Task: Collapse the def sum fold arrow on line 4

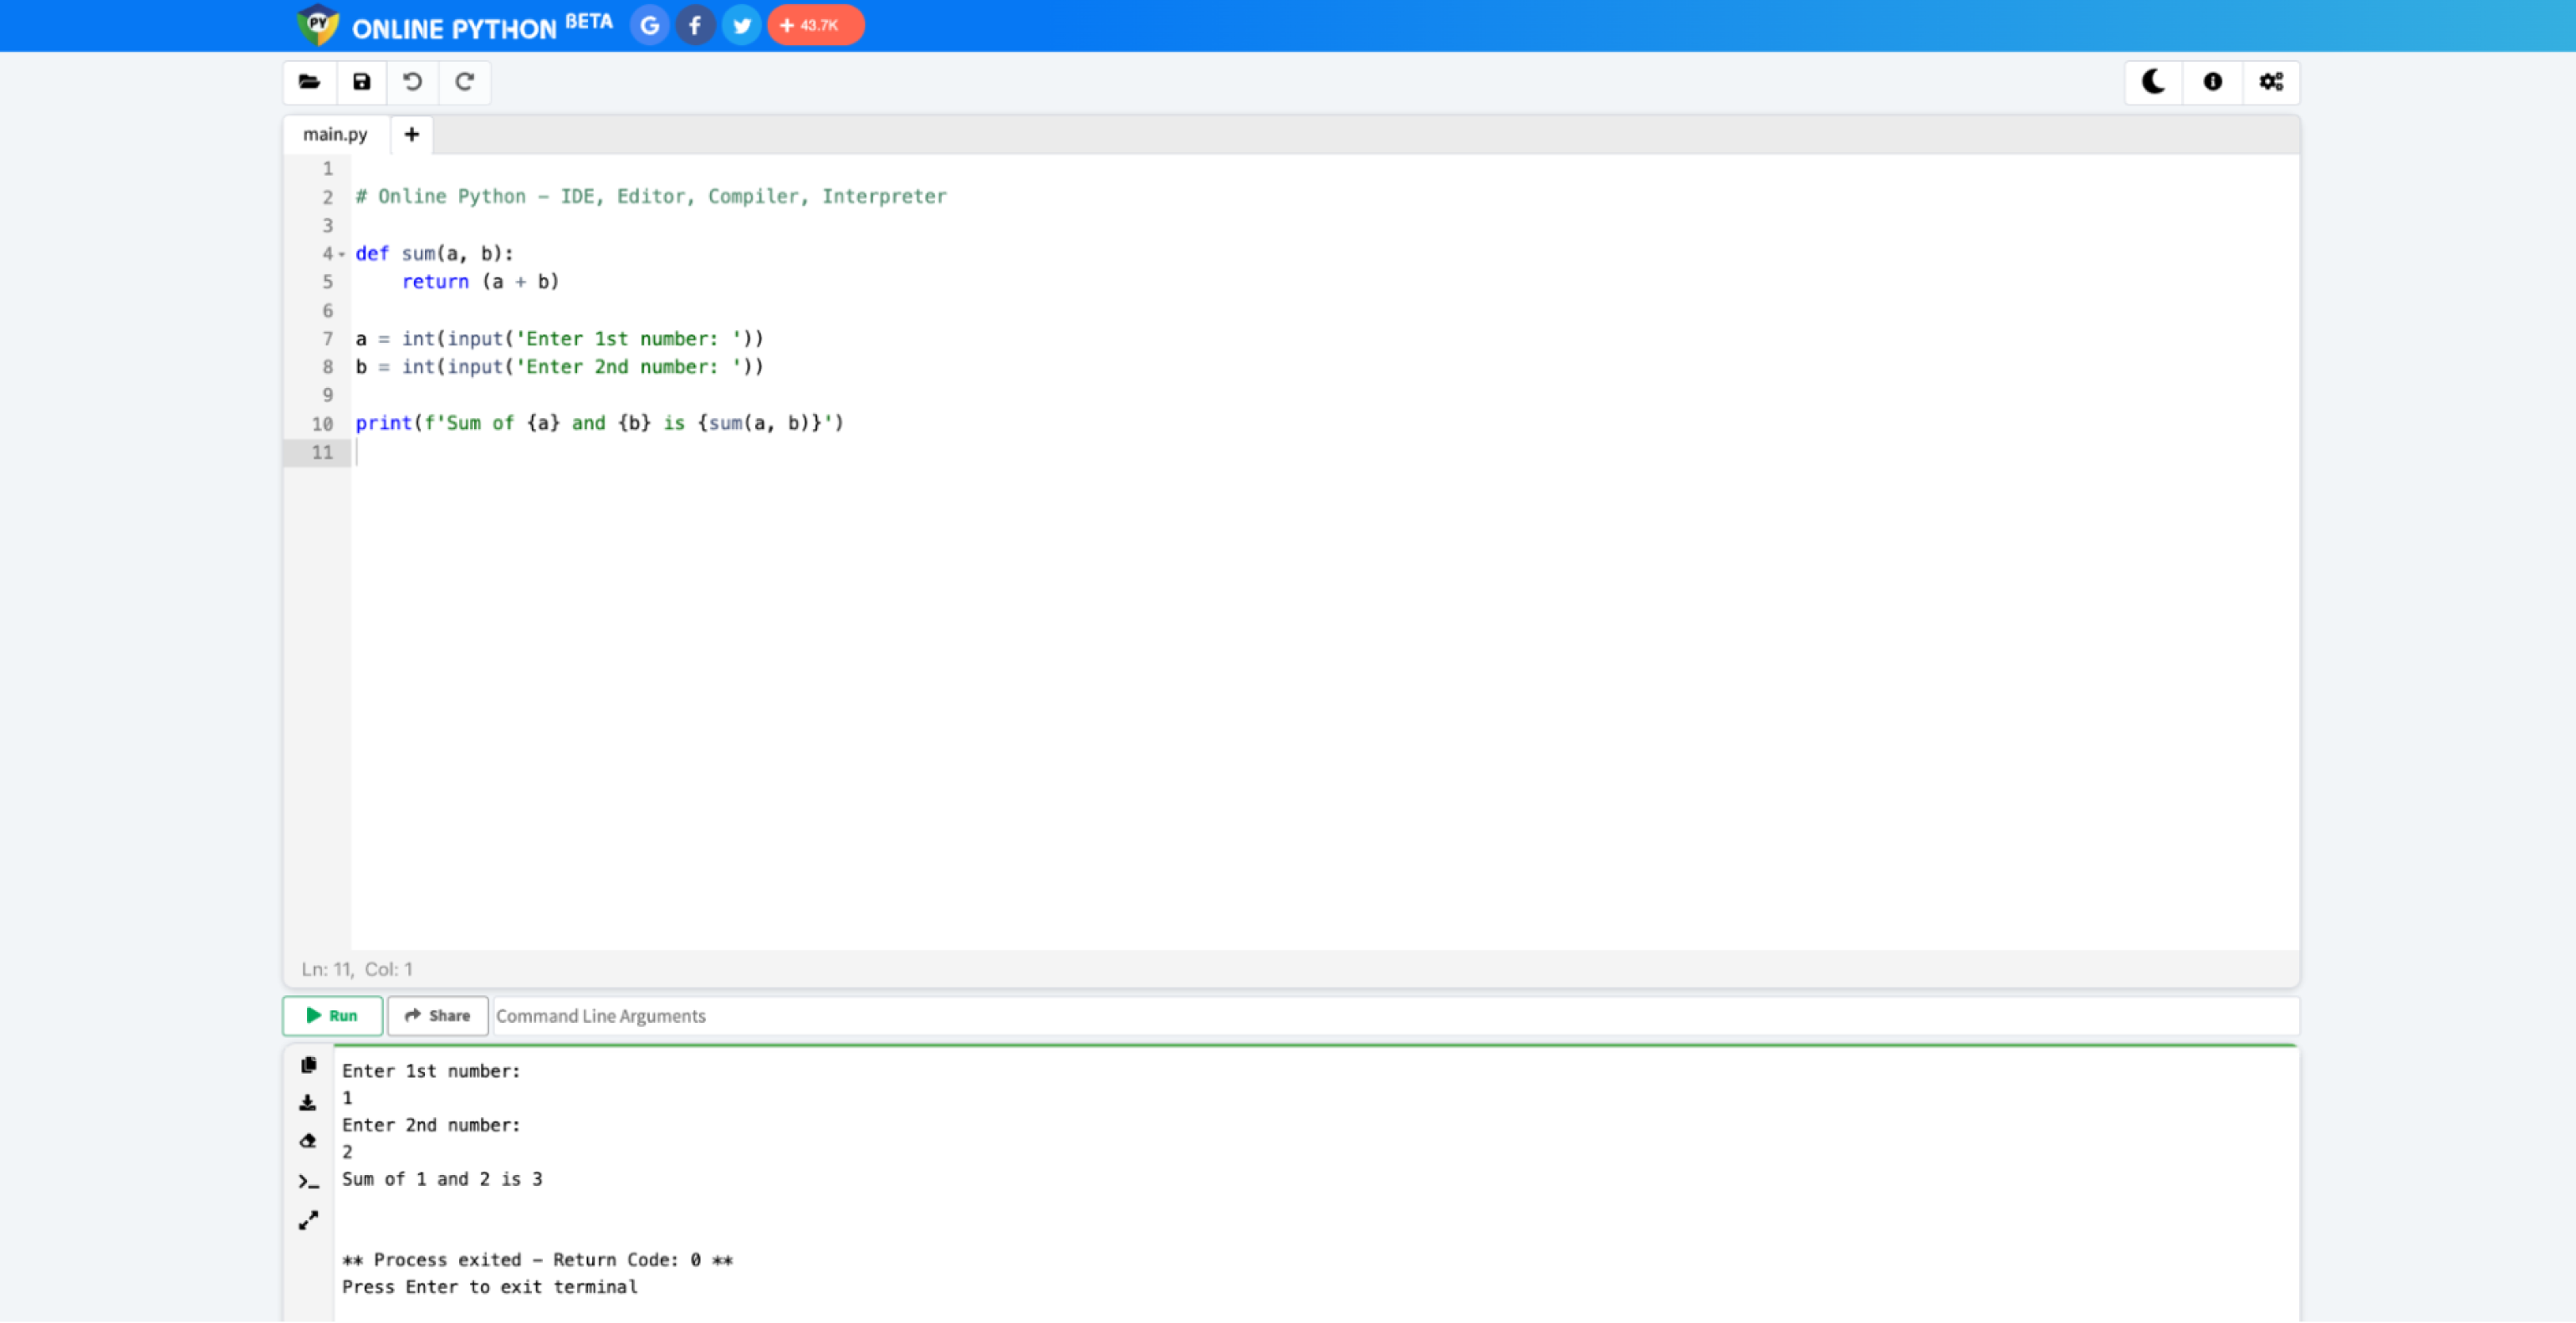Action: tap(342, 254)
